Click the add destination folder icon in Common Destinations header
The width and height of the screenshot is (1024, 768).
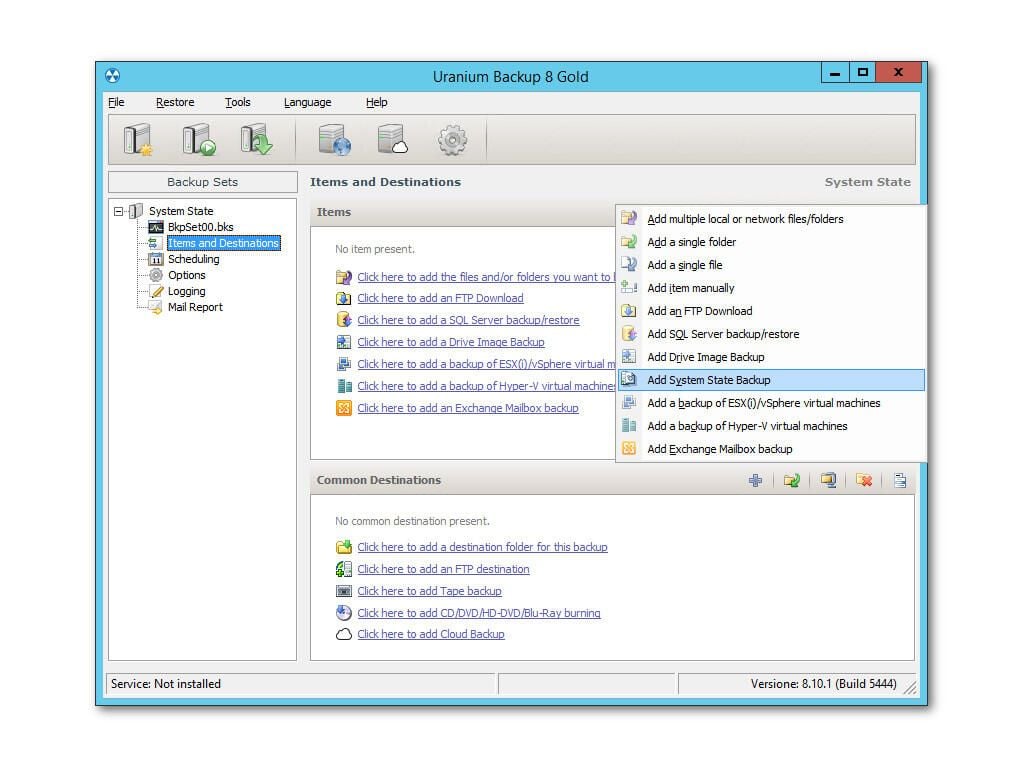[792, 481]
